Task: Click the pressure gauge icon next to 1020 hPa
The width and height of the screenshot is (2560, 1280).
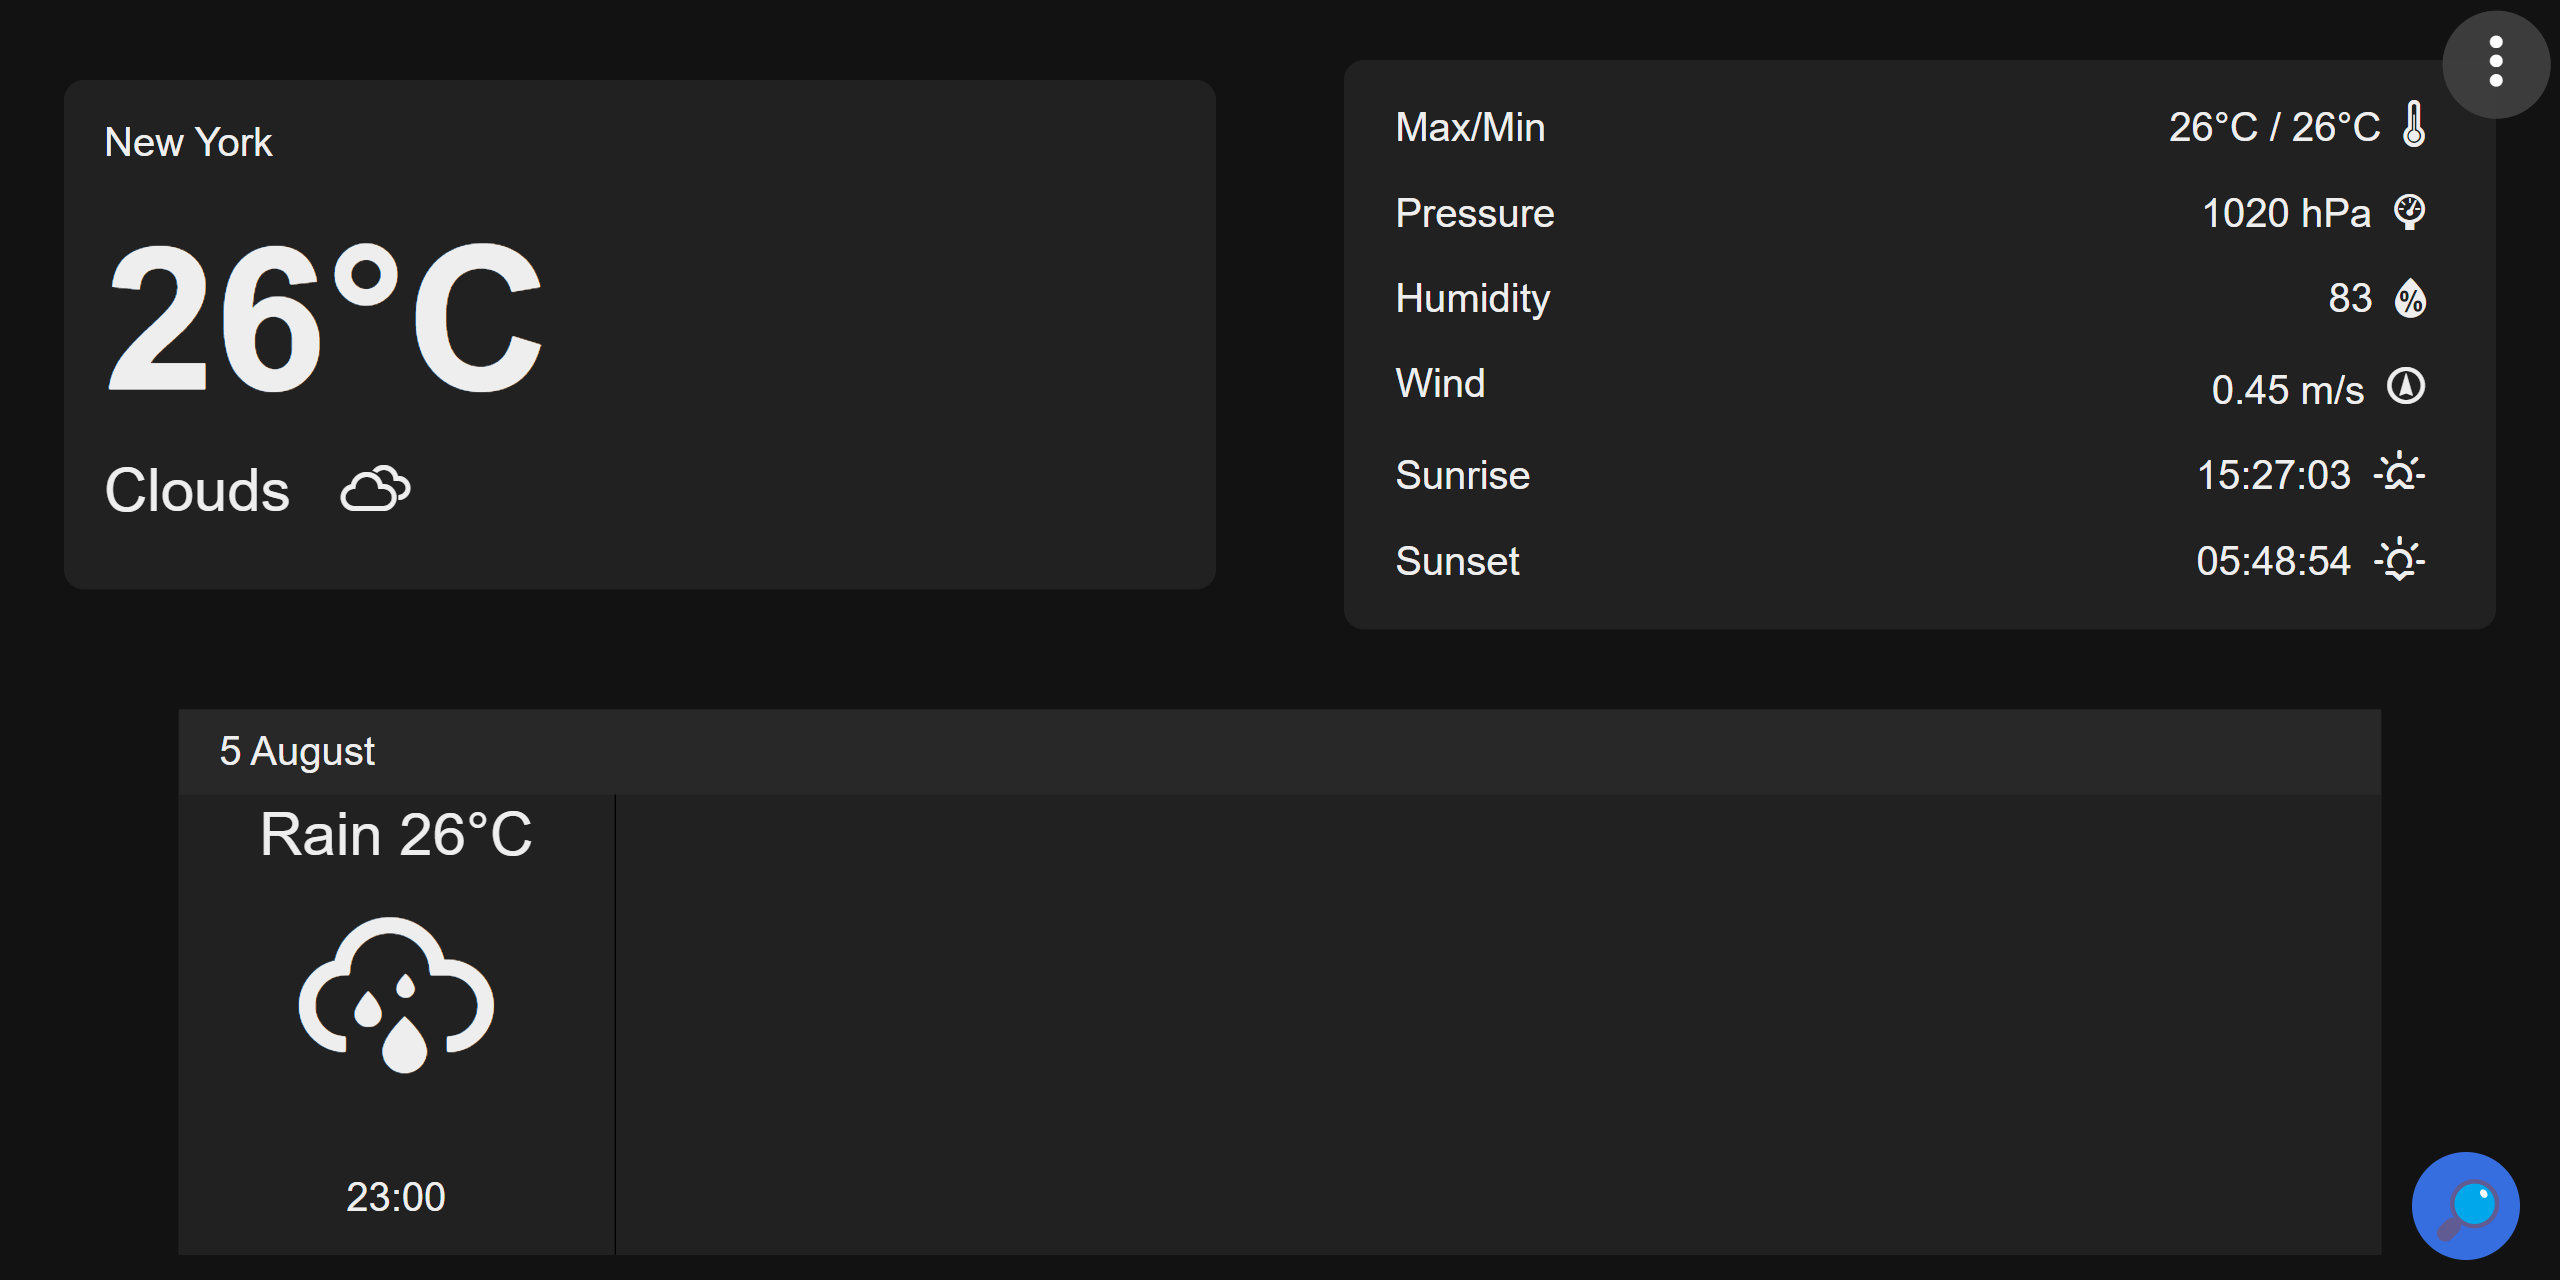Action: pyautogui.click(x=2410, y=211)
